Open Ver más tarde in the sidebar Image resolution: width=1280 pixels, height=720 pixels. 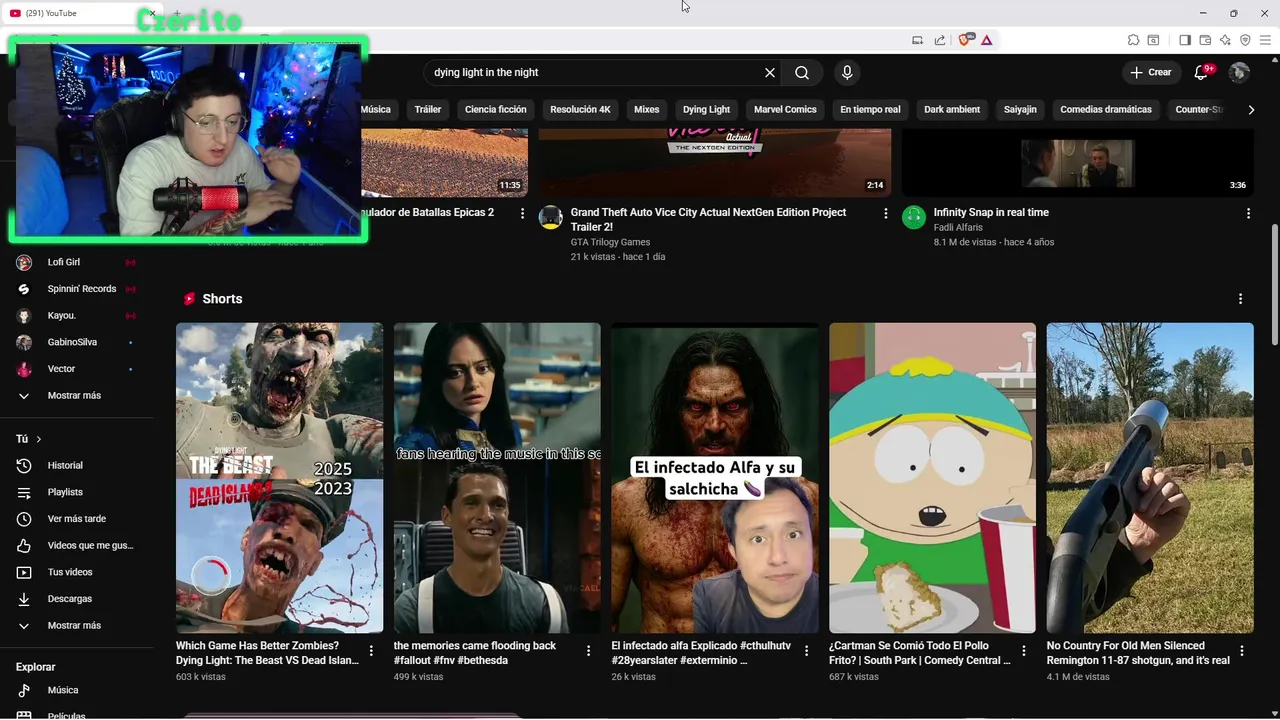tap(76, 519)
